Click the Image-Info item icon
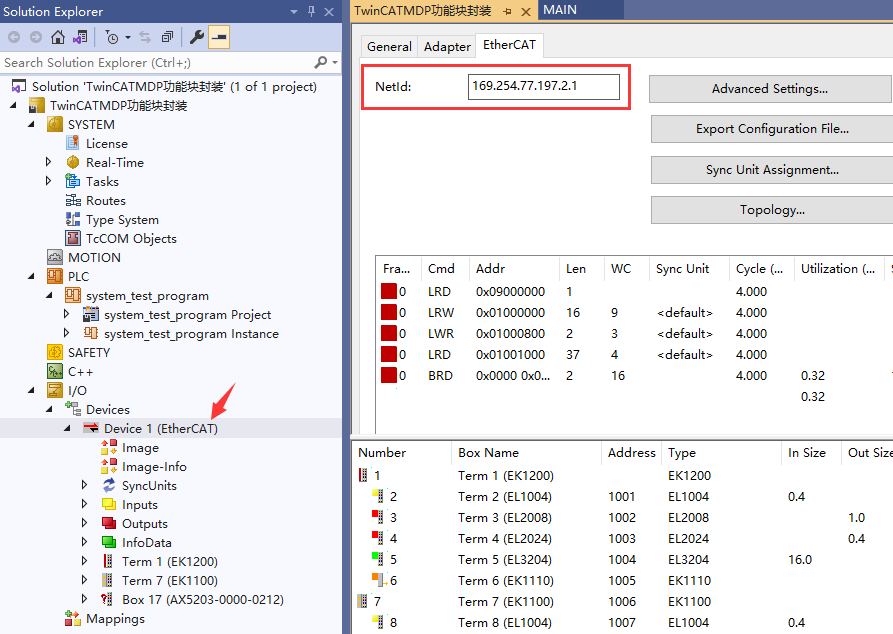 coord(109,467)
